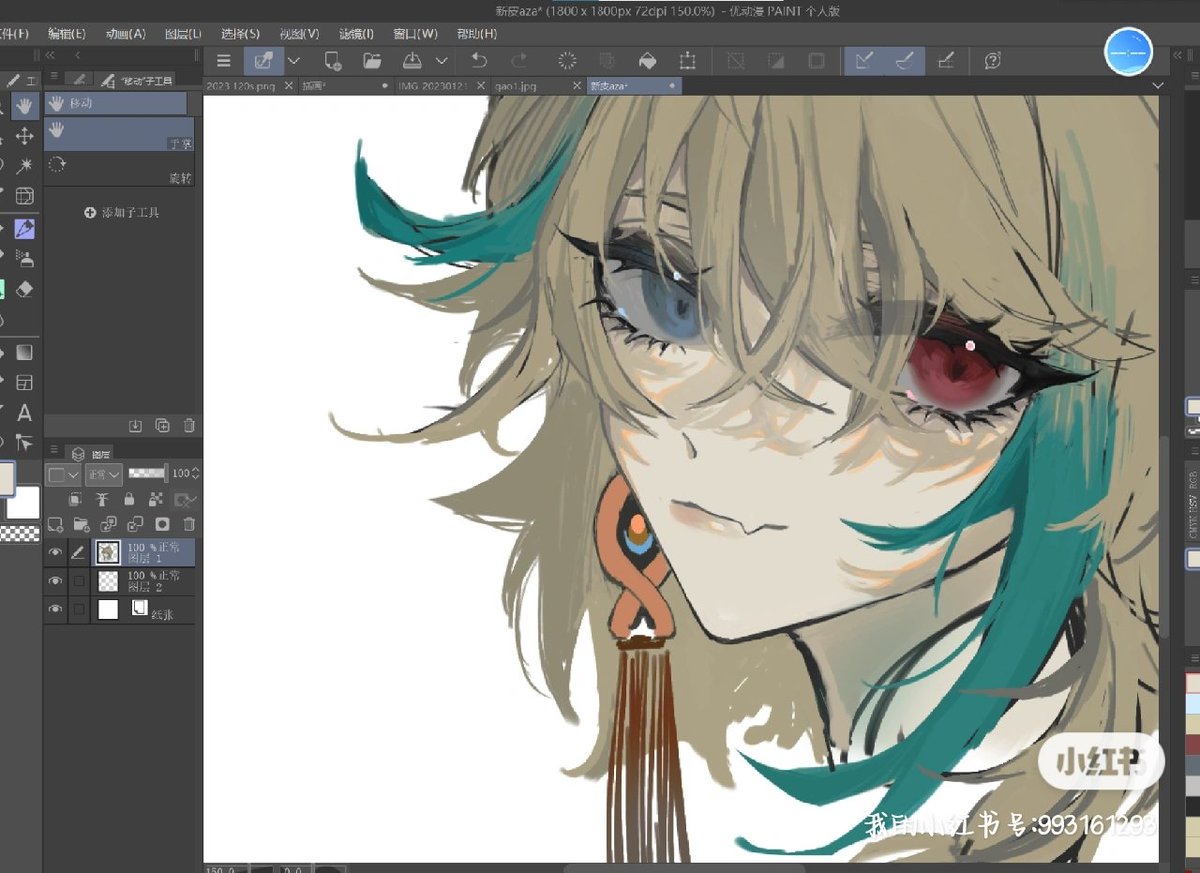Viewport: 1200px width, 873px height.
Task: Toggle Lock Transparent Pixels icon
Action: point(155,499)
